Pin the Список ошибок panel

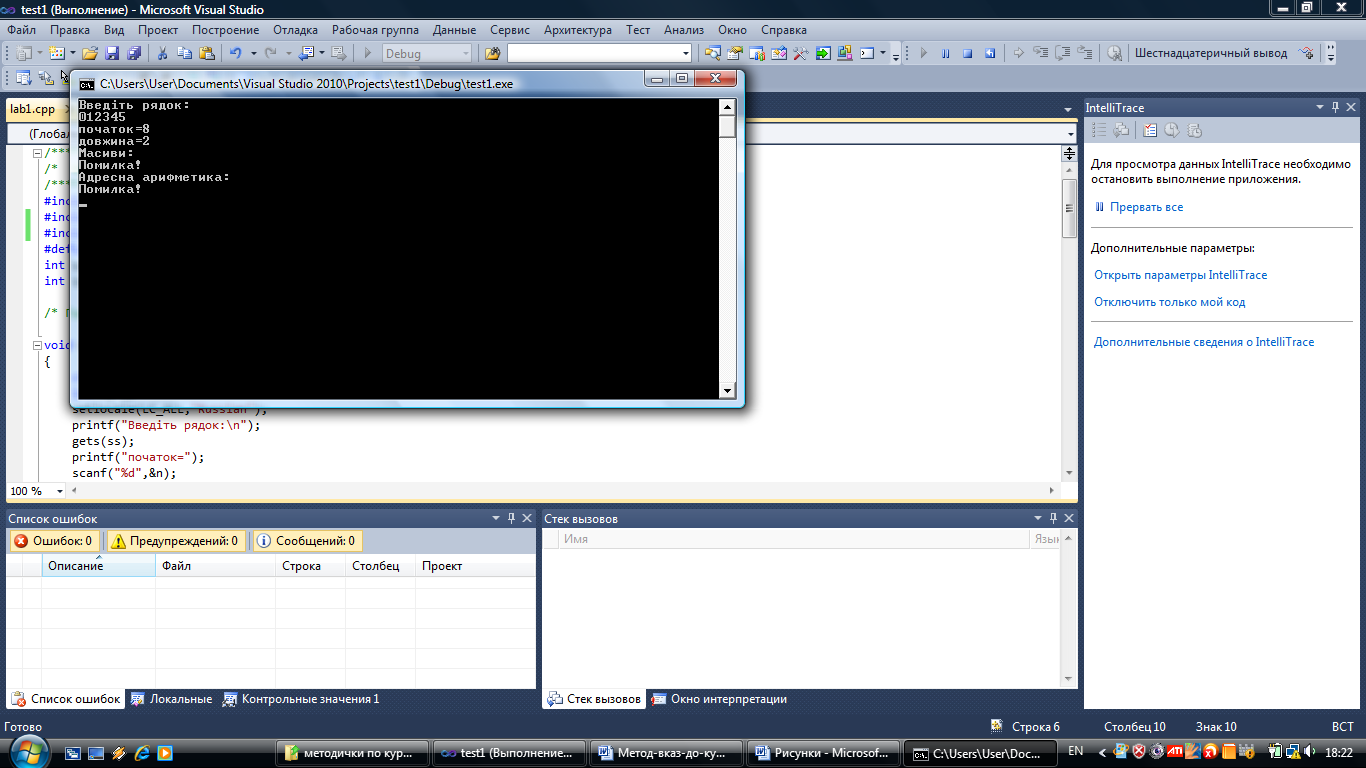(x=511, y=518)
